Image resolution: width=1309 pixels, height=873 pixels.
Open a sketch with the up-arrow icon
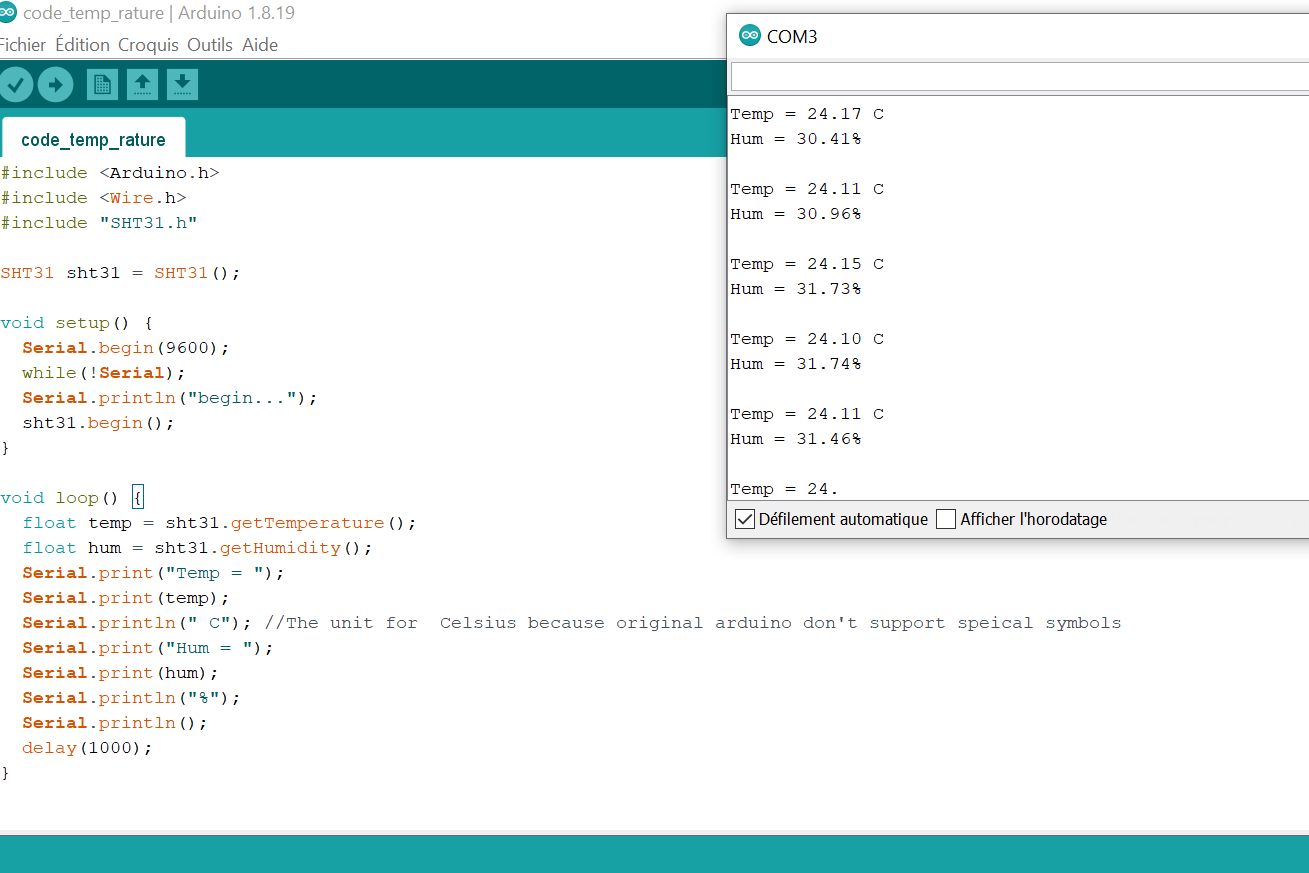click(x=142, y=85)
